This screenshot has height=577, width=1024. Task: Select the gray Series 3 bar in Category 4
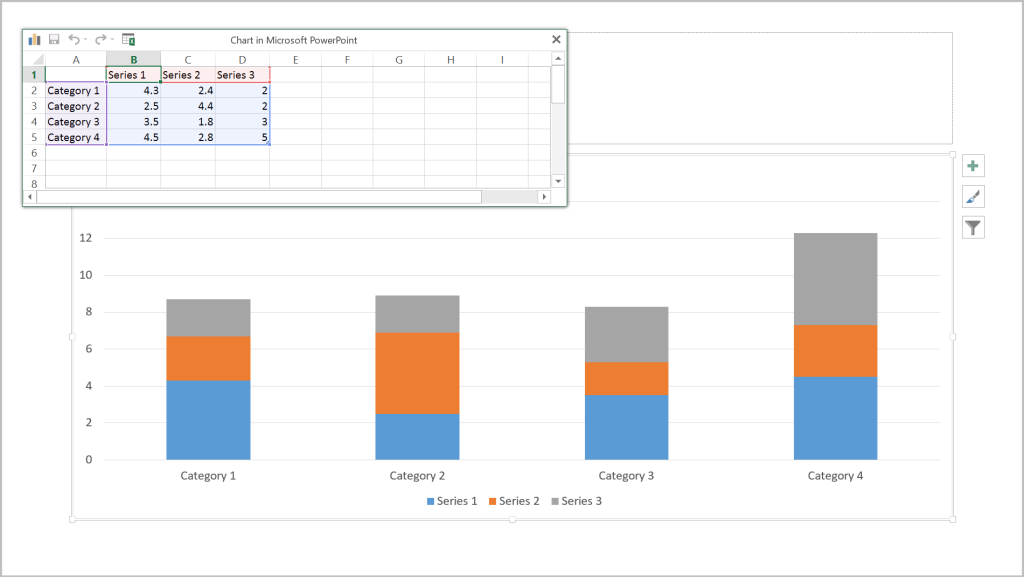[835, 279]
